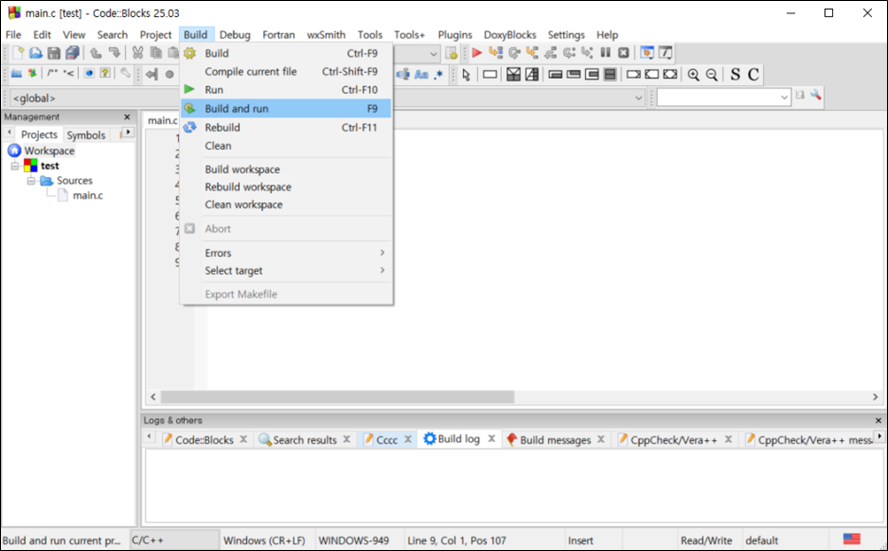The height and width of the screenshot is (551, 888).
Task: Click the Run to cursor debug icon
Action: pyautogui.click(x=496, y=53)
